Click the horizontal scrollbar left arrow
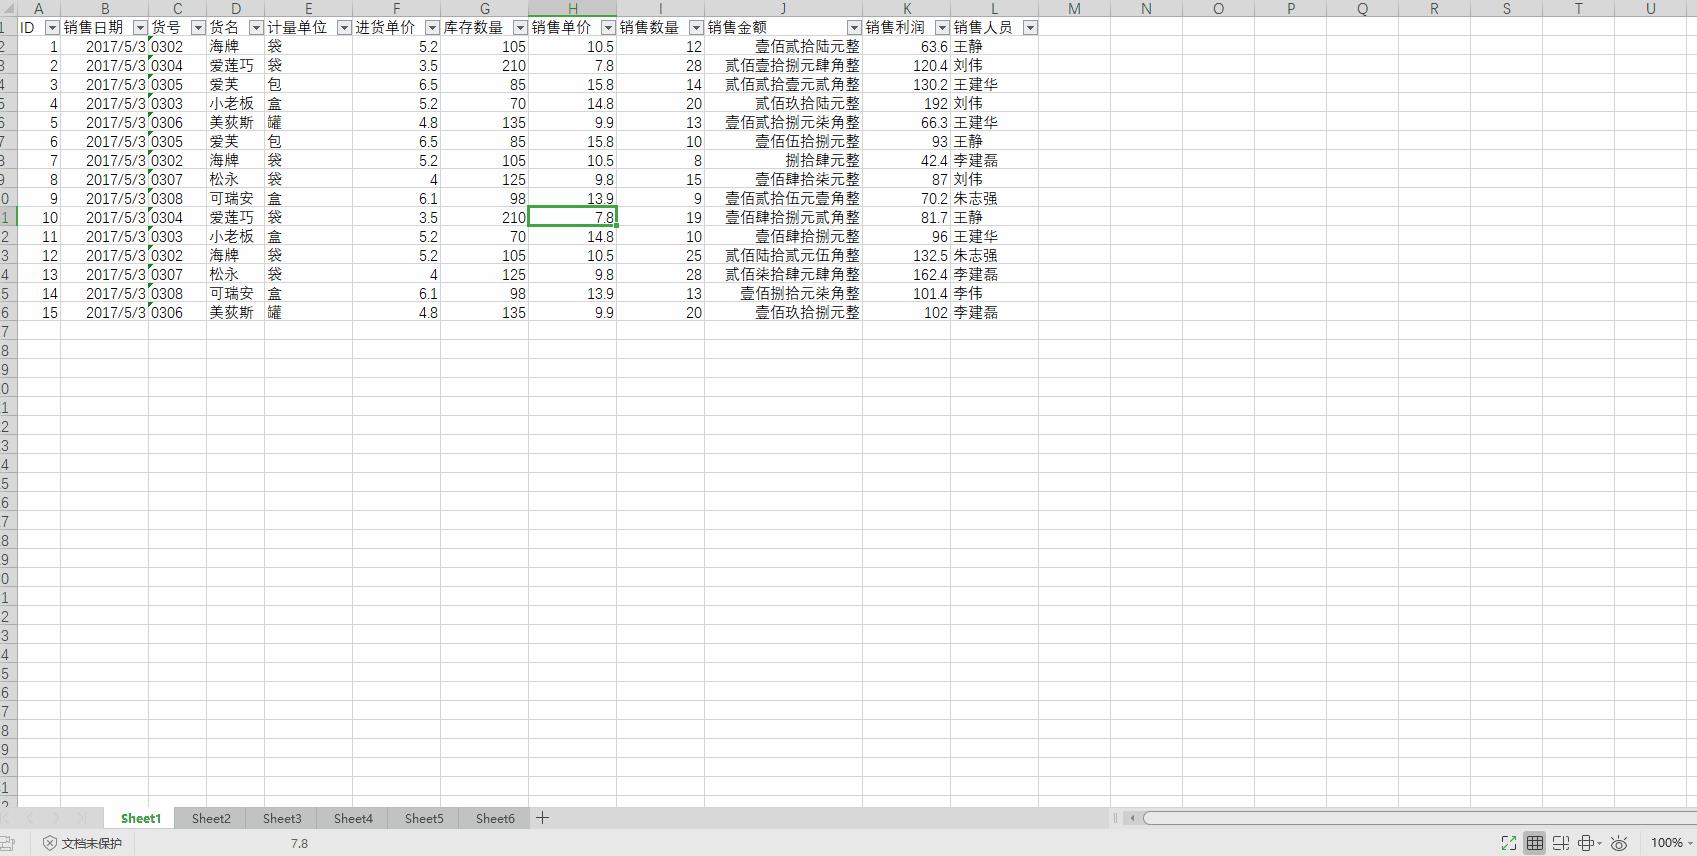The image size is (1697, 856). click(1132, 818)
